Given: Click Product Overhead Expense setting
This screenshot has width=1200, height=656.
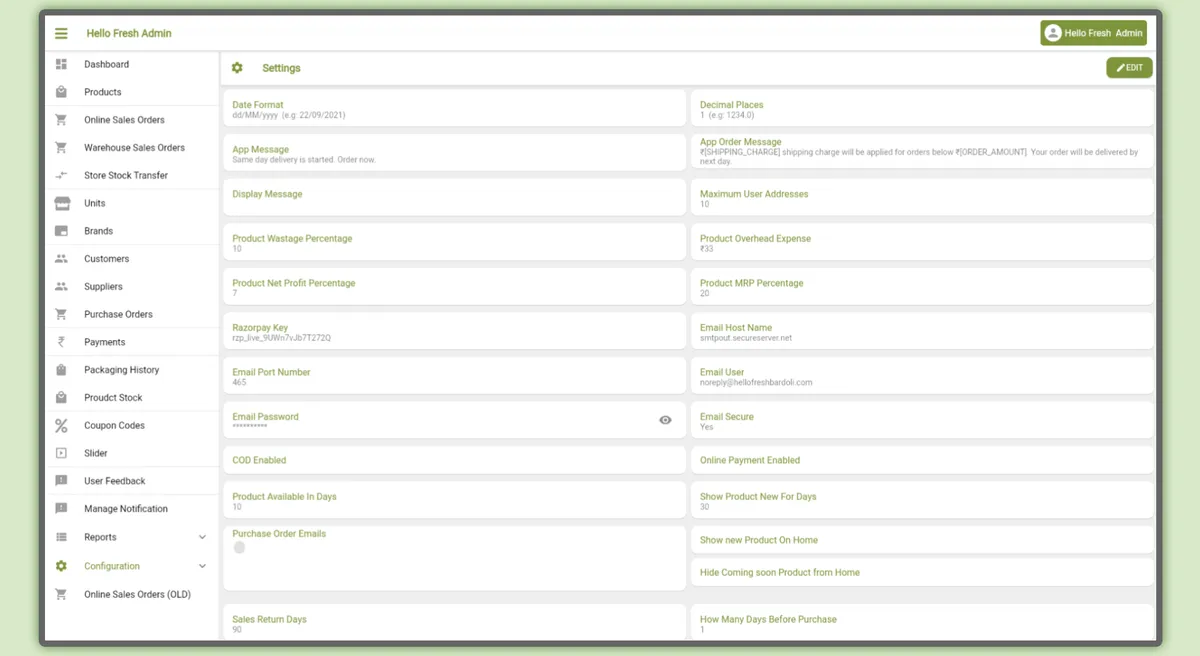Looking at the screenshot, I should coord(922,242).
